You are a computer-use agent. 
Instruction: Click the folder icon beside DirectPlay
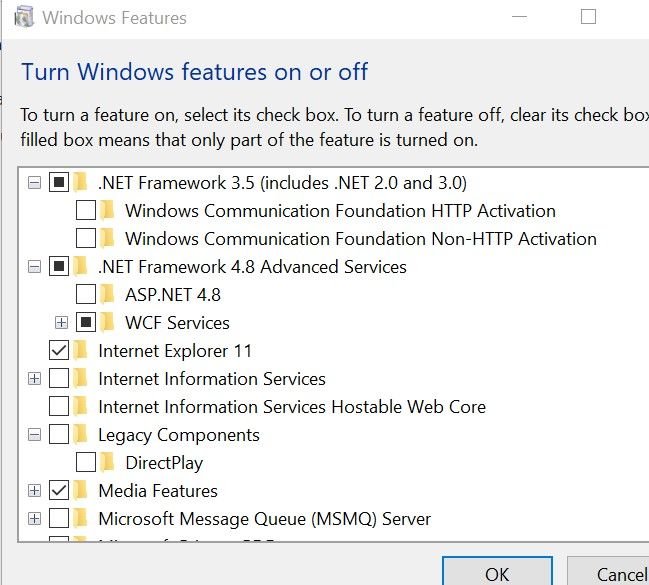pyautogui.click(x=108, y=463)
